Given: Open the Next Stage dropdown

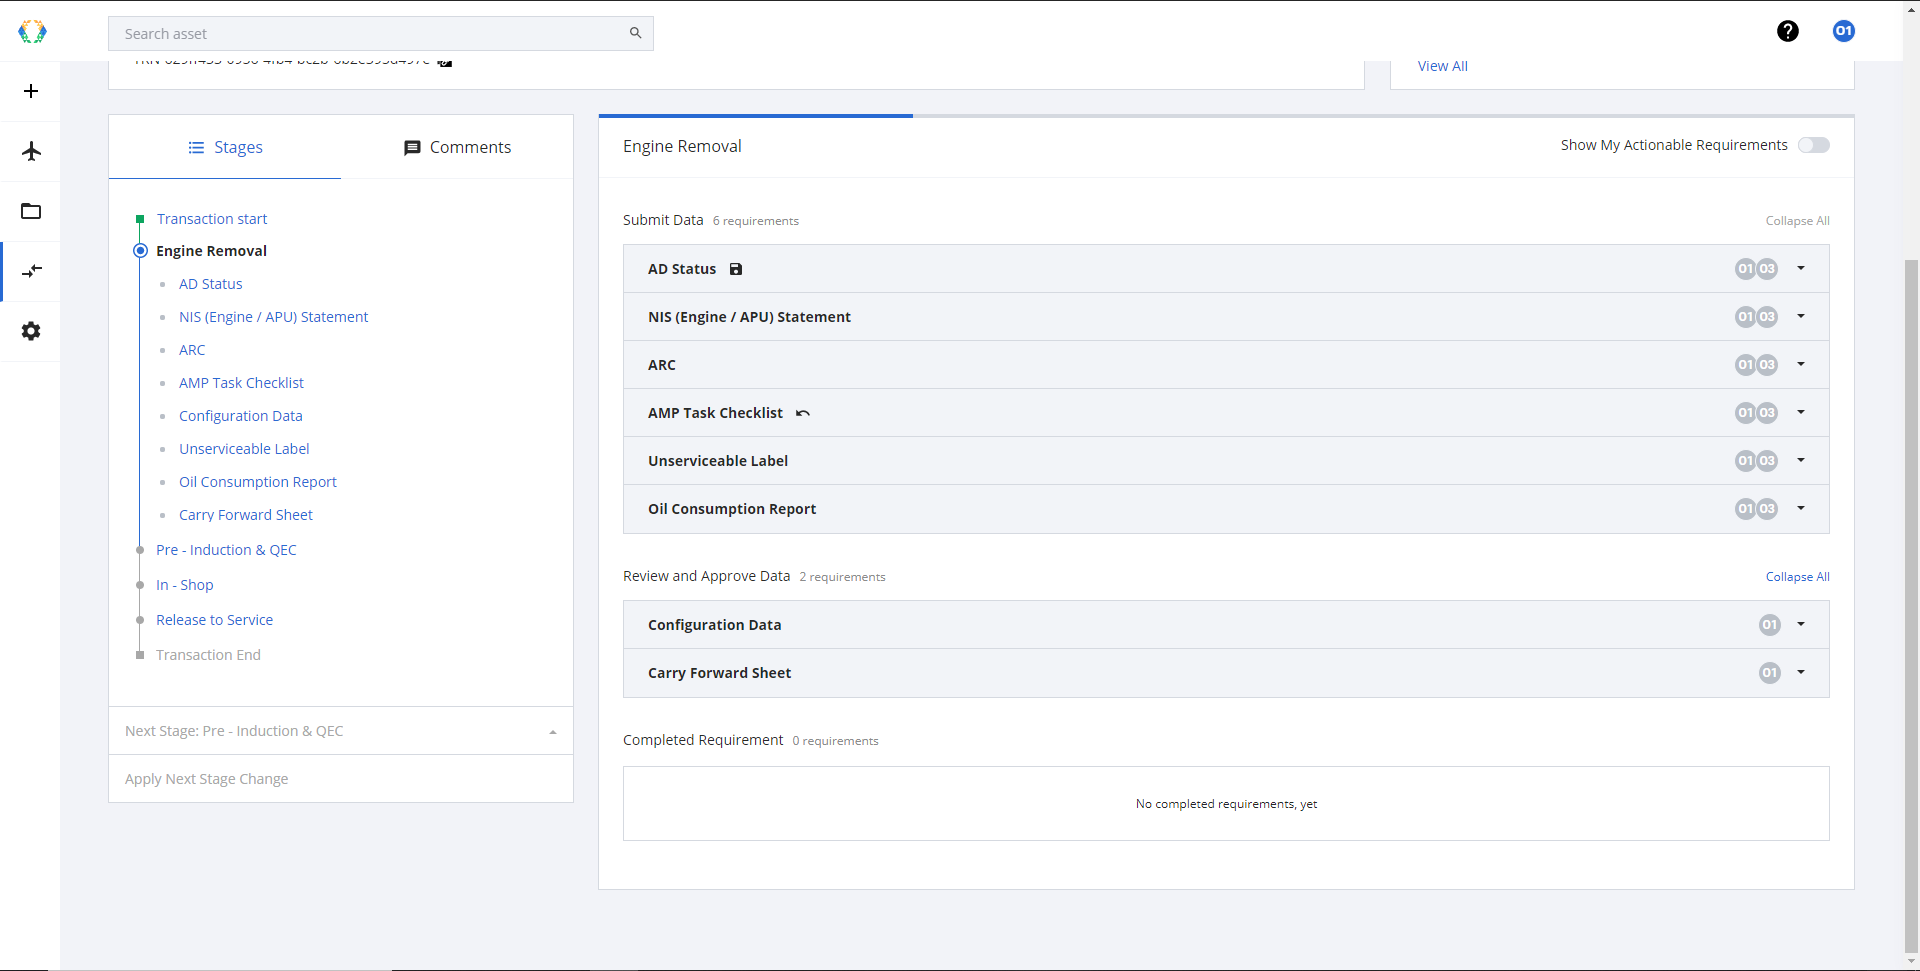Looking at the screenshot, I should (x=341, y=731).
